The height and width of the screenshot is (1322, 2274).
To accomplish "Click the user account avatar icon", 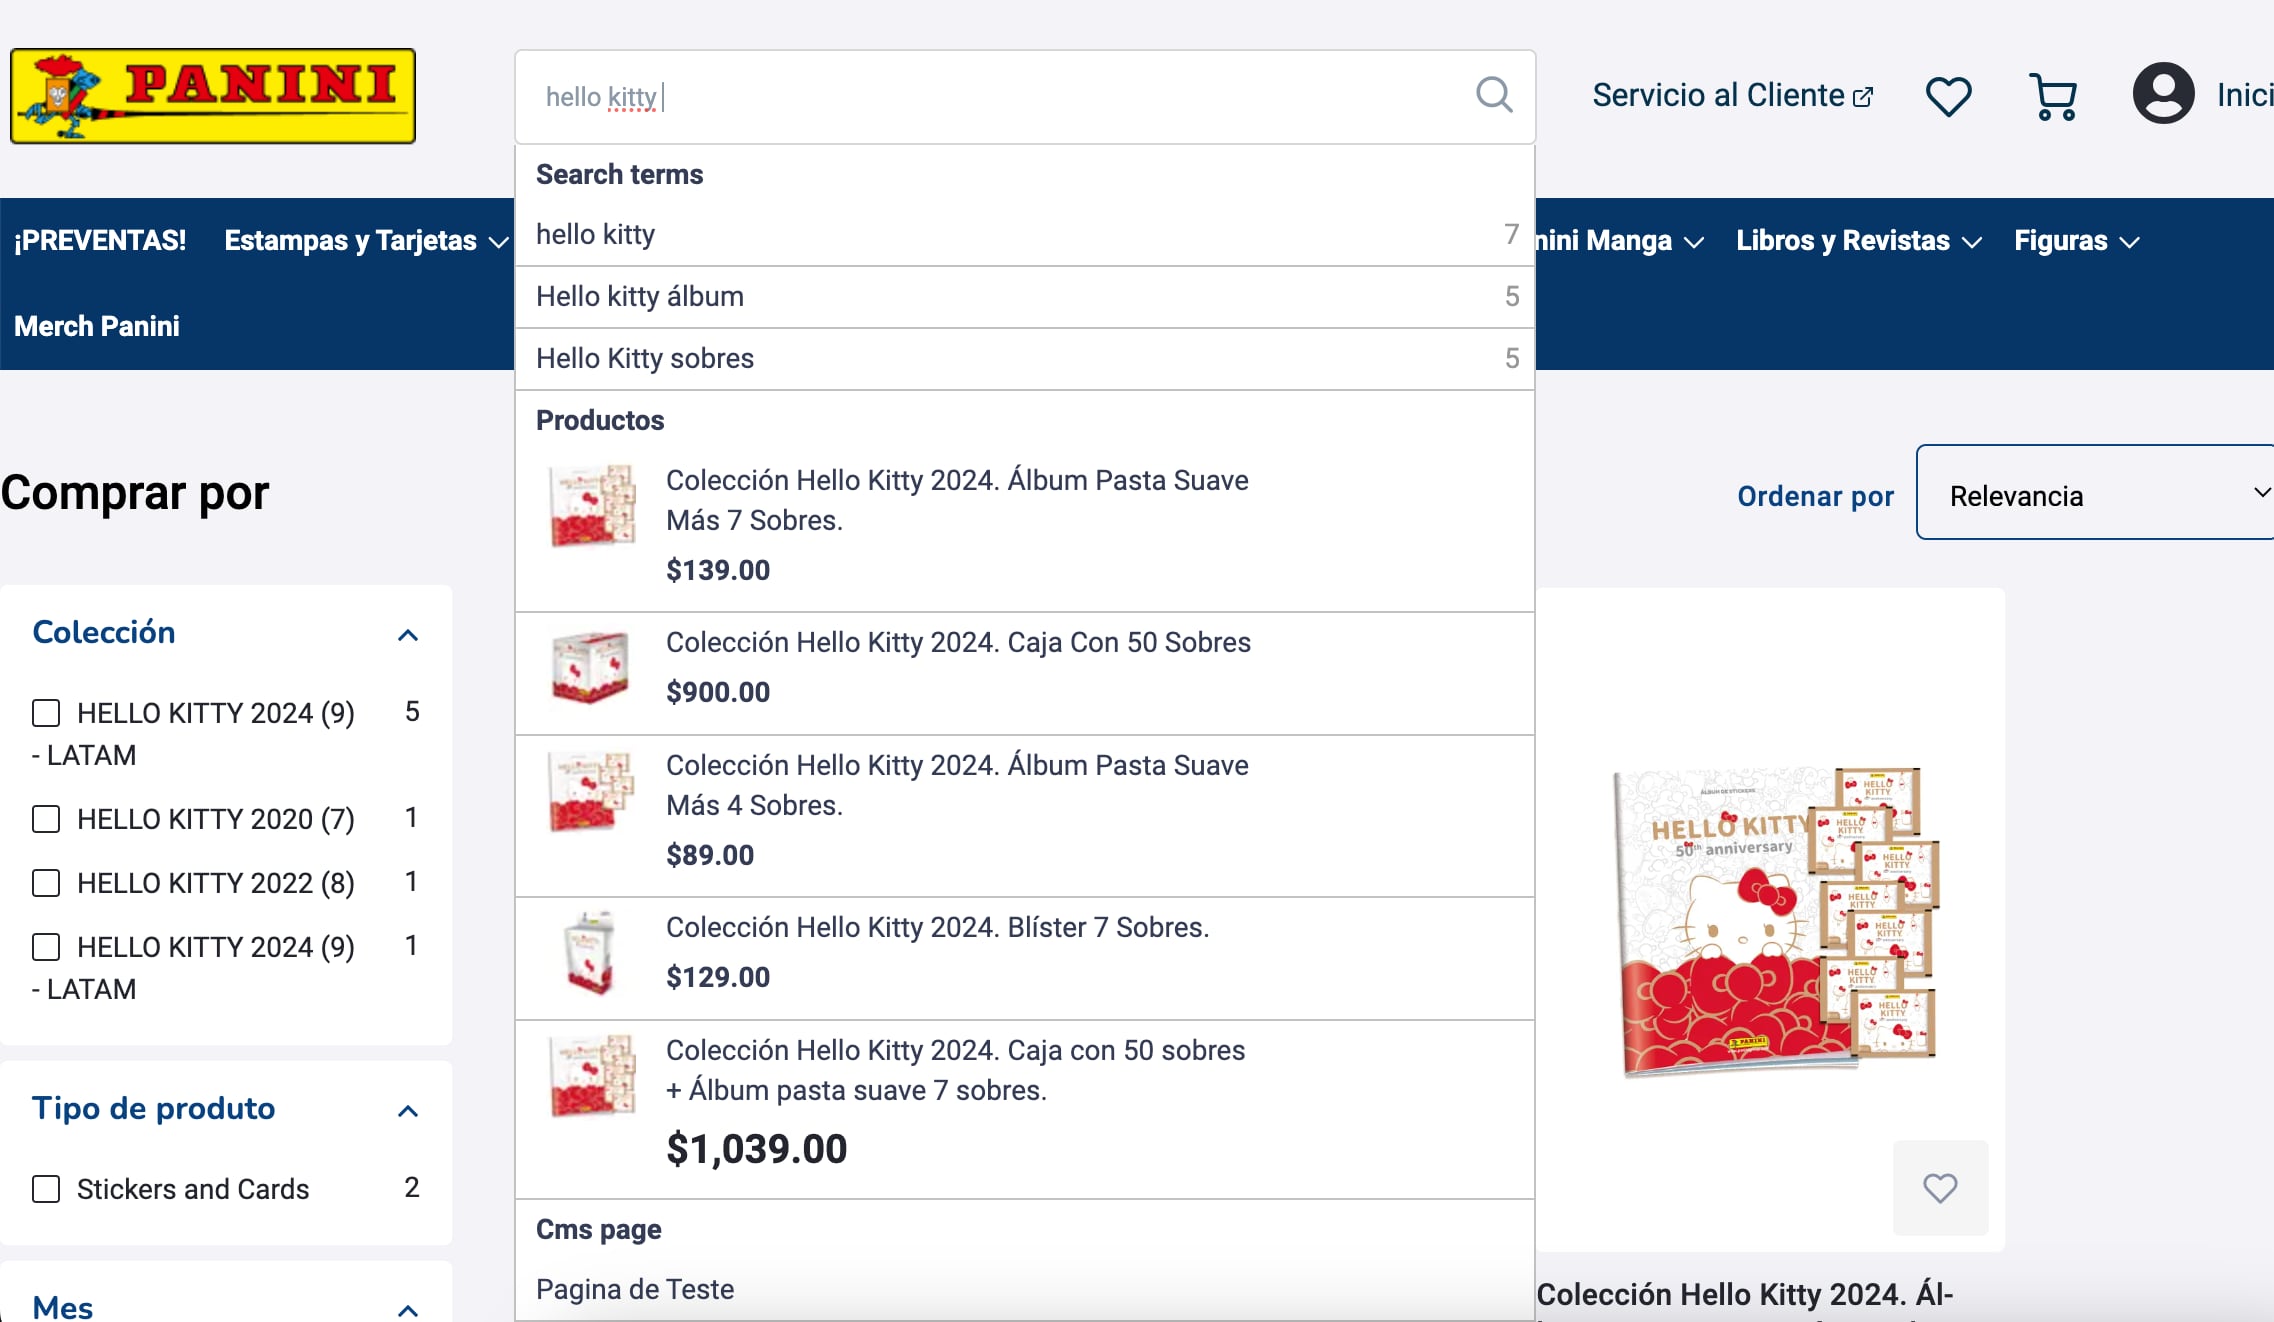I will pos(2163,94).
